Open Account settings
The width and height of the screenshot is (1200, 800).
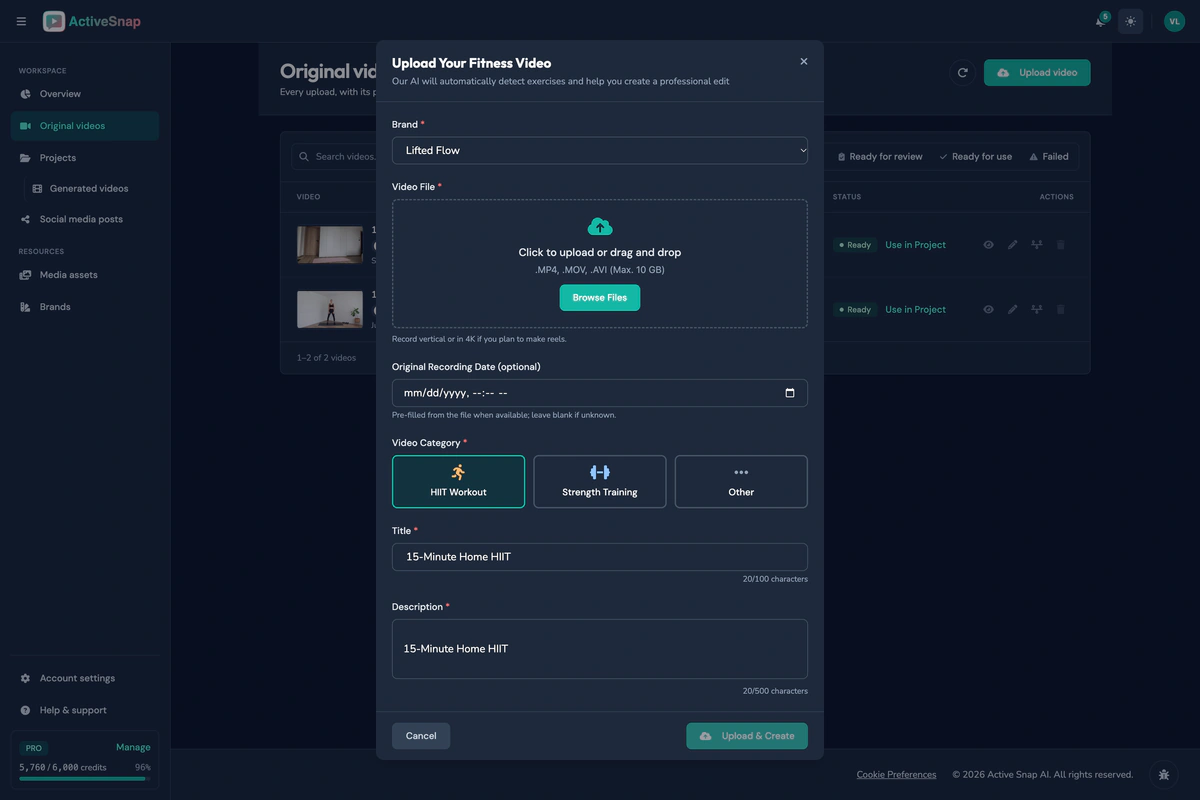click(85, 678)
